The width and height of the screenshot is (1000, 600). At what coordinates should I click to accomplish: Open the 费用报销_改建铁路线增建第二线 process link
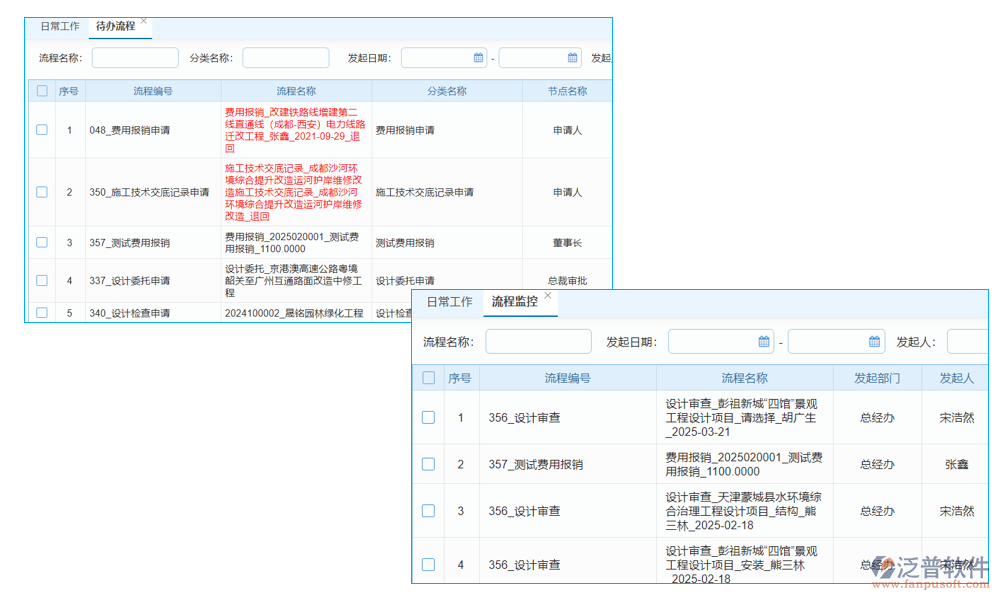297,129
